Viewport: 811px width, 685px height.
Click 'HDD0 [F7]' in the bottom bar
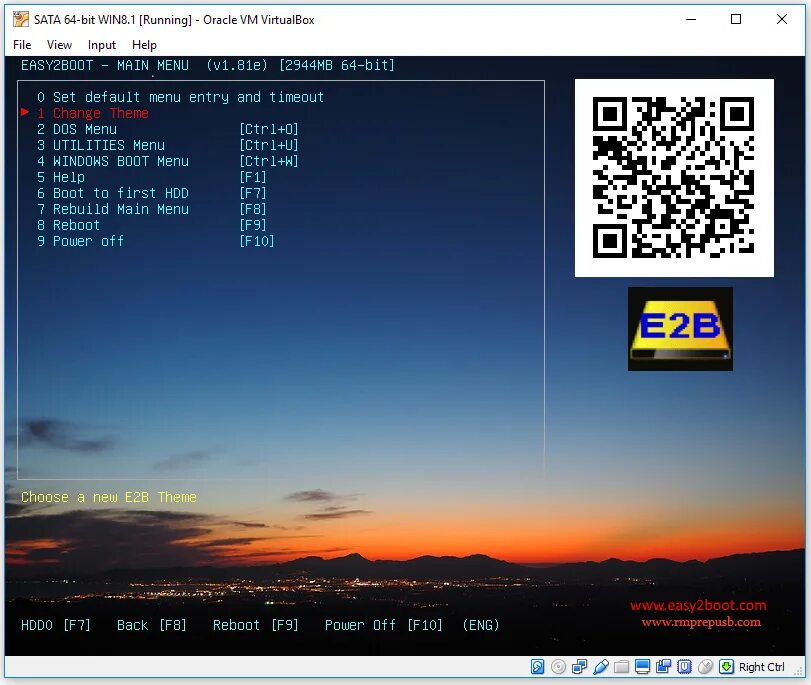coord(56,626)
